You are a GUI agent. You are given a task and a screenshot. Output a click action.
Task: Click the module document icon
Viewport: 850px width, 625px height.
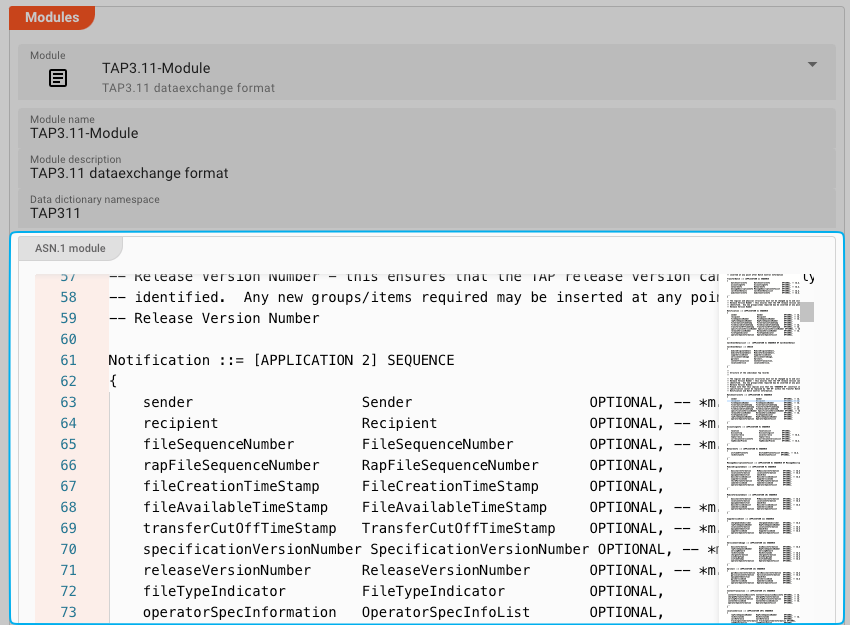pos(57,78)
